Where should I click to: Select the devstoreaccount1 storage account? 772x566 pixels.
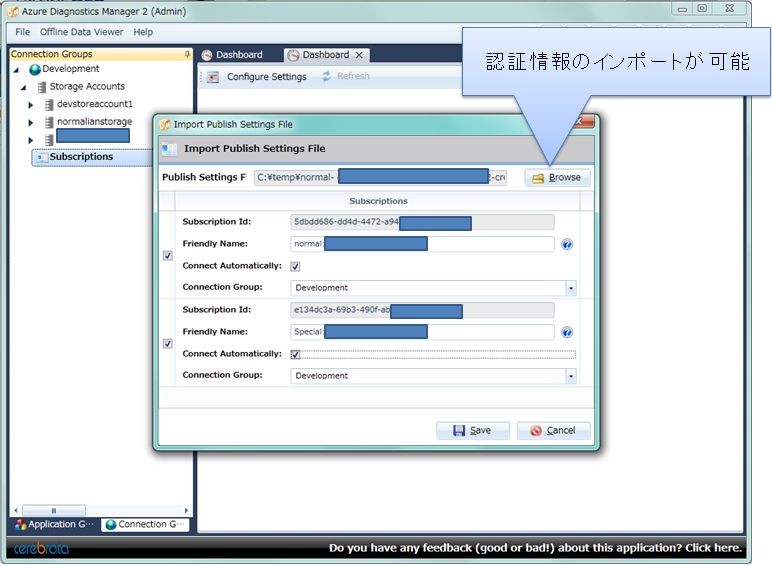95,104
